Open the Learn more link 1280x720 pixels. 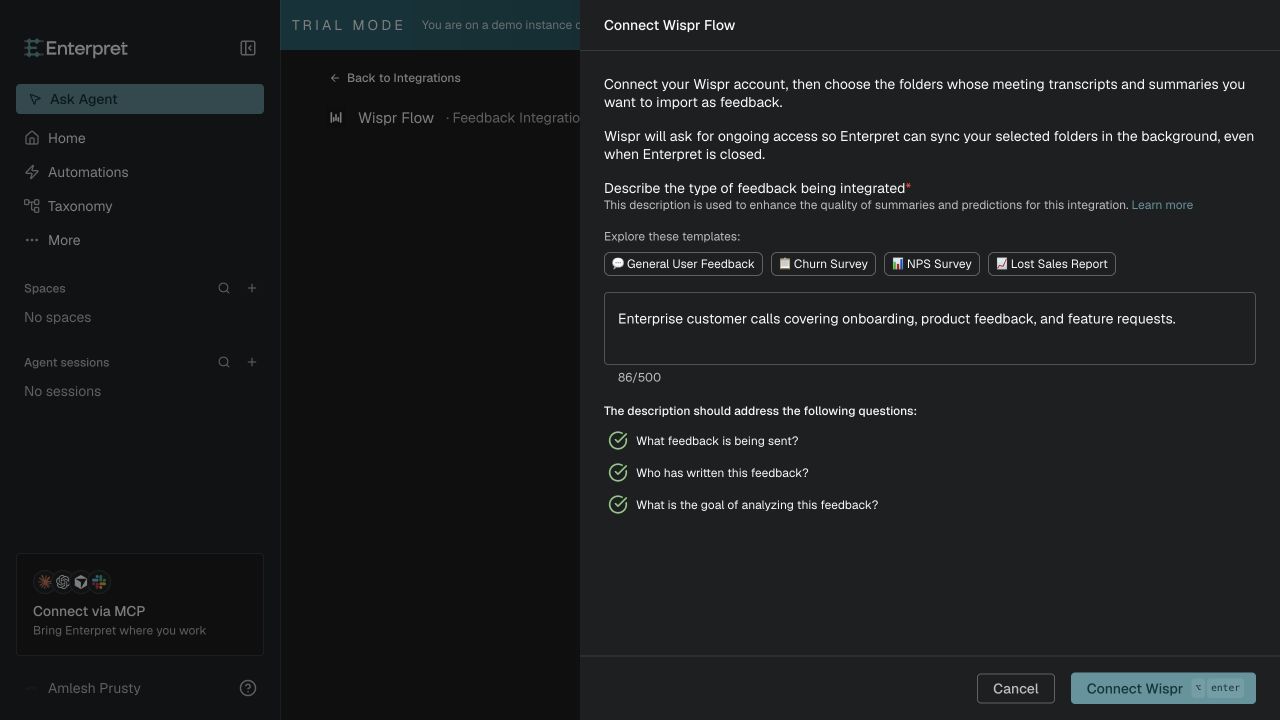1162,205
